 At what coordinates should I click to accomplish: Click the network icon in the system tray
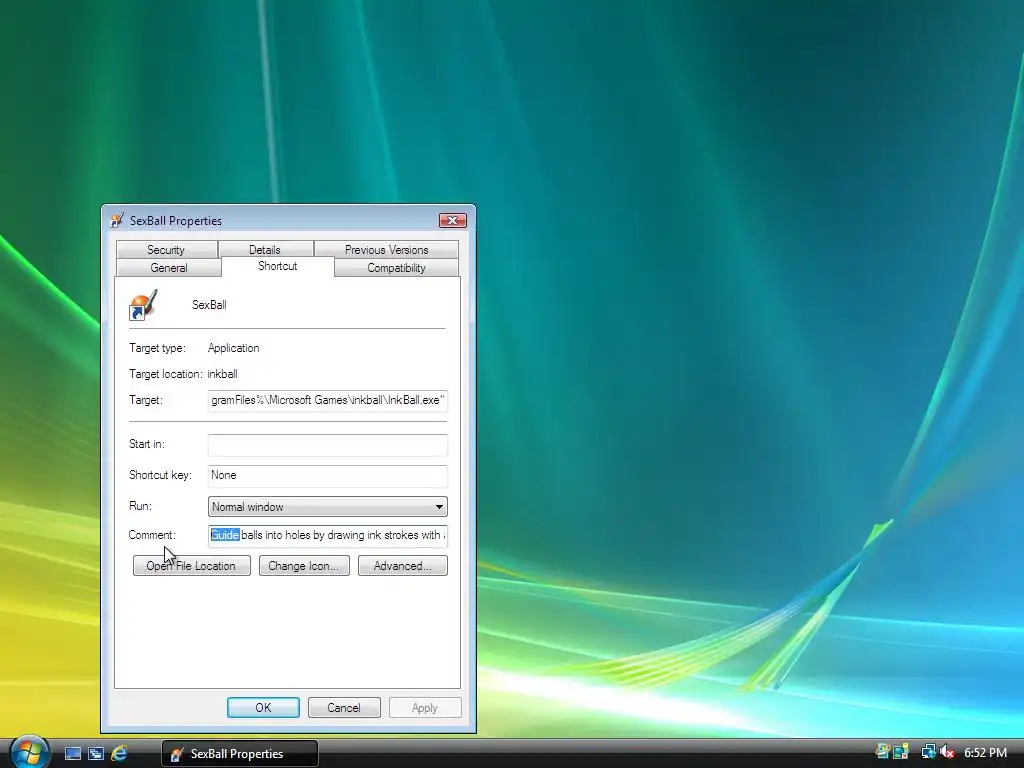coord(928,752)
